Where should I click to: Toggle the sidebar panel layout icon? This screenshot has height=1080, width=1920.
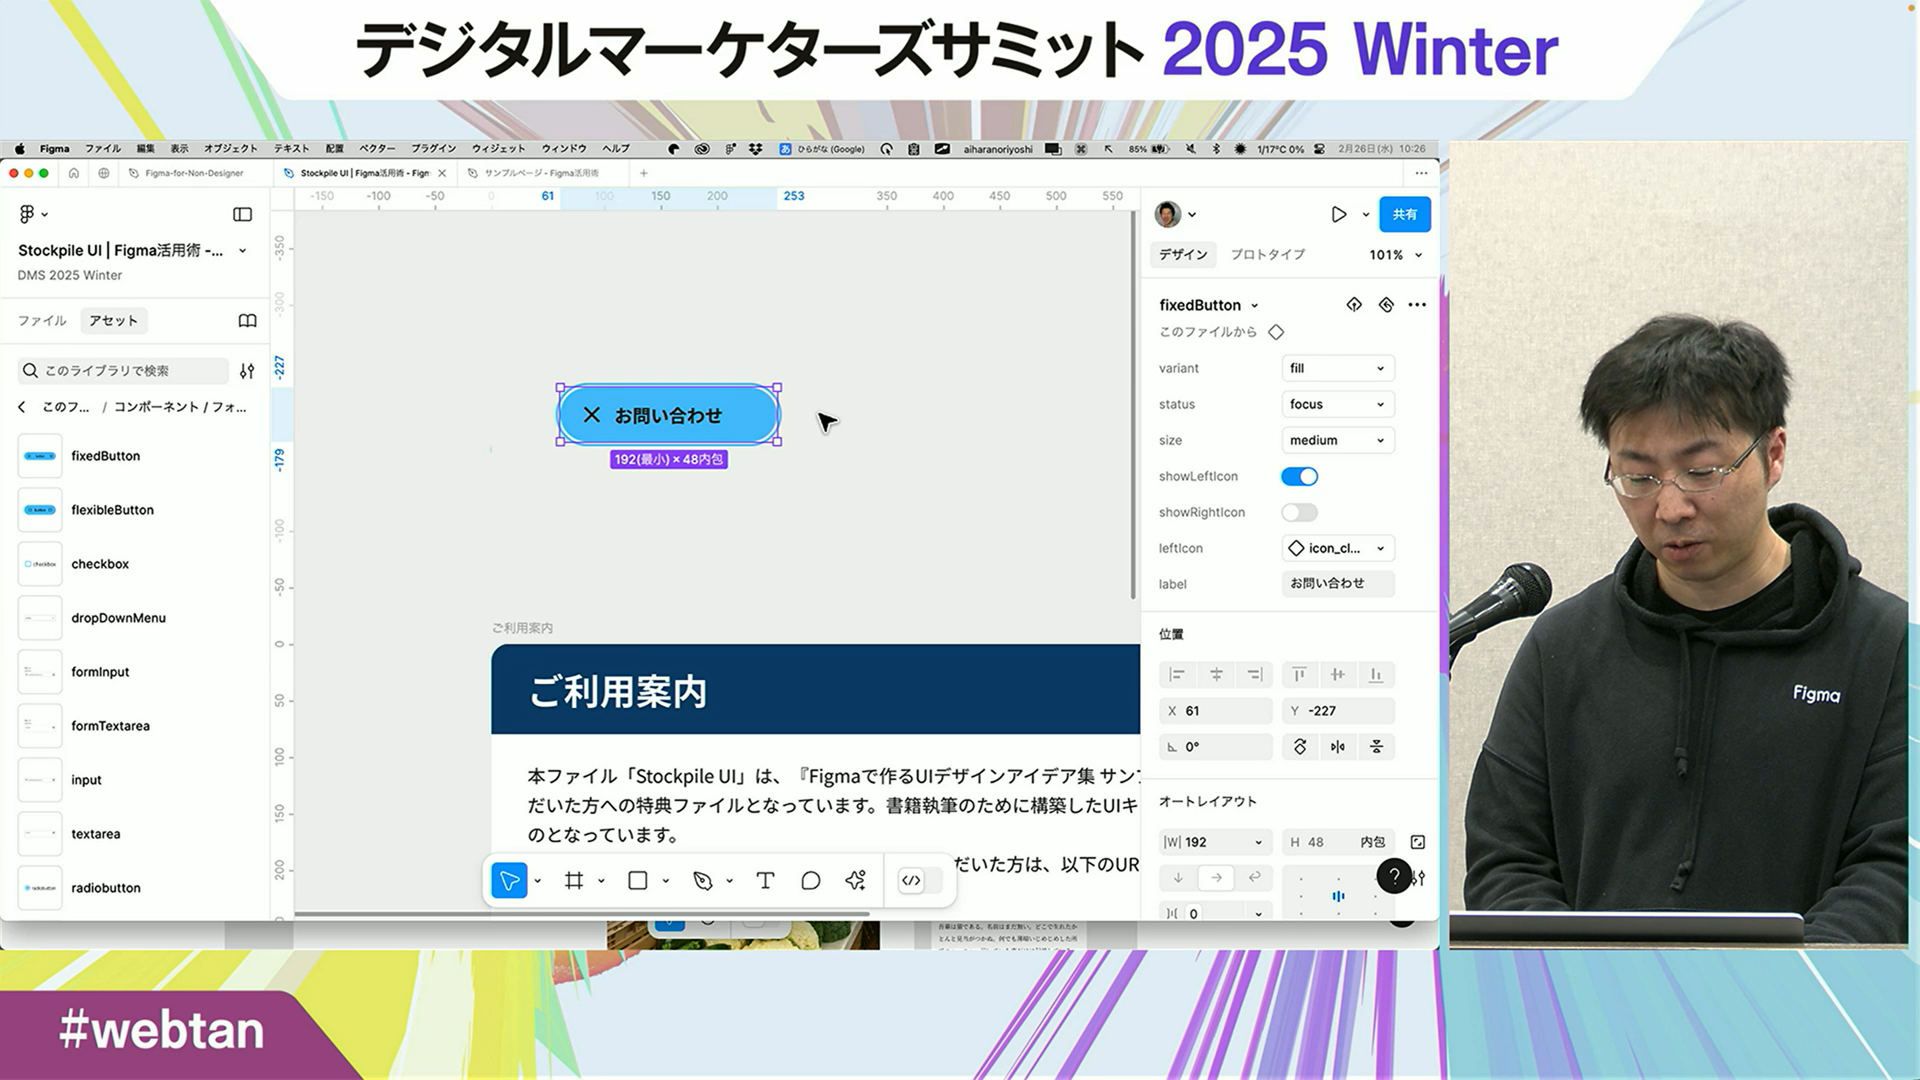tap(242, 214)
